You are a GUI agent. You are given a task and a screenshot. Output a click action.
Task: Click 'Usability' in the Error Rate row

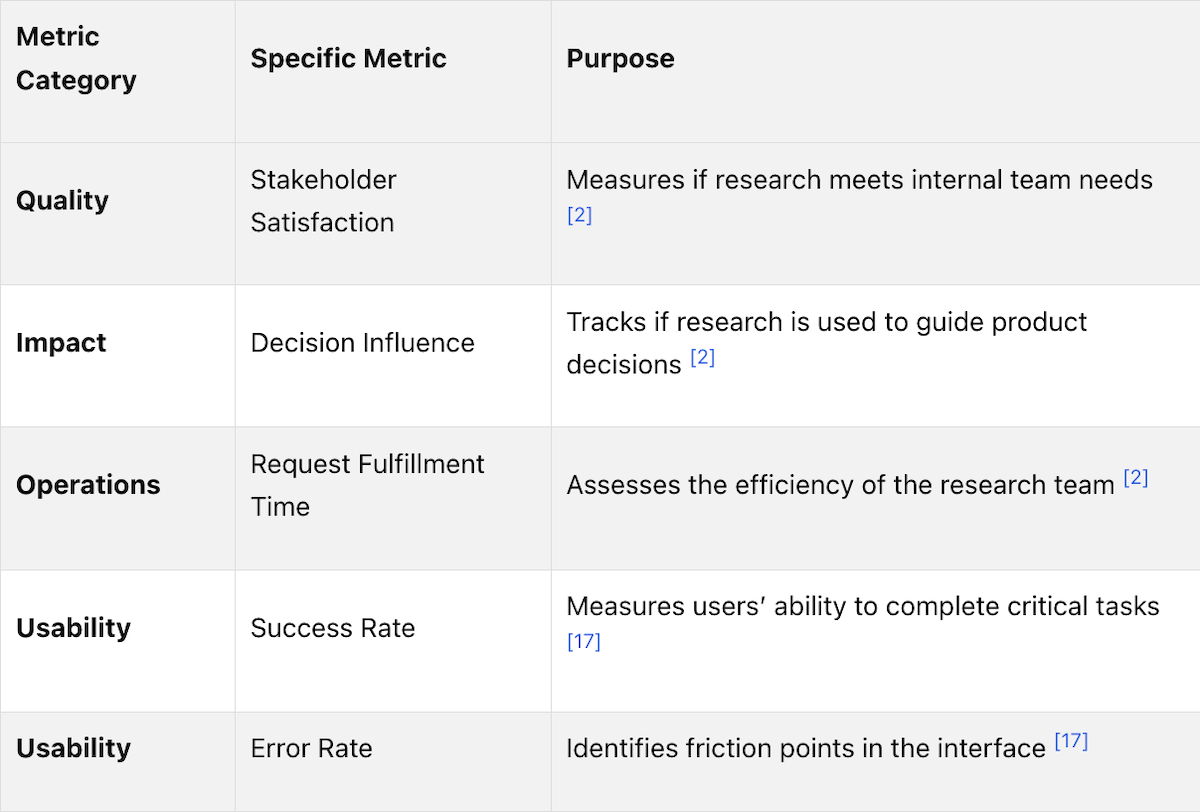[73, 748]
